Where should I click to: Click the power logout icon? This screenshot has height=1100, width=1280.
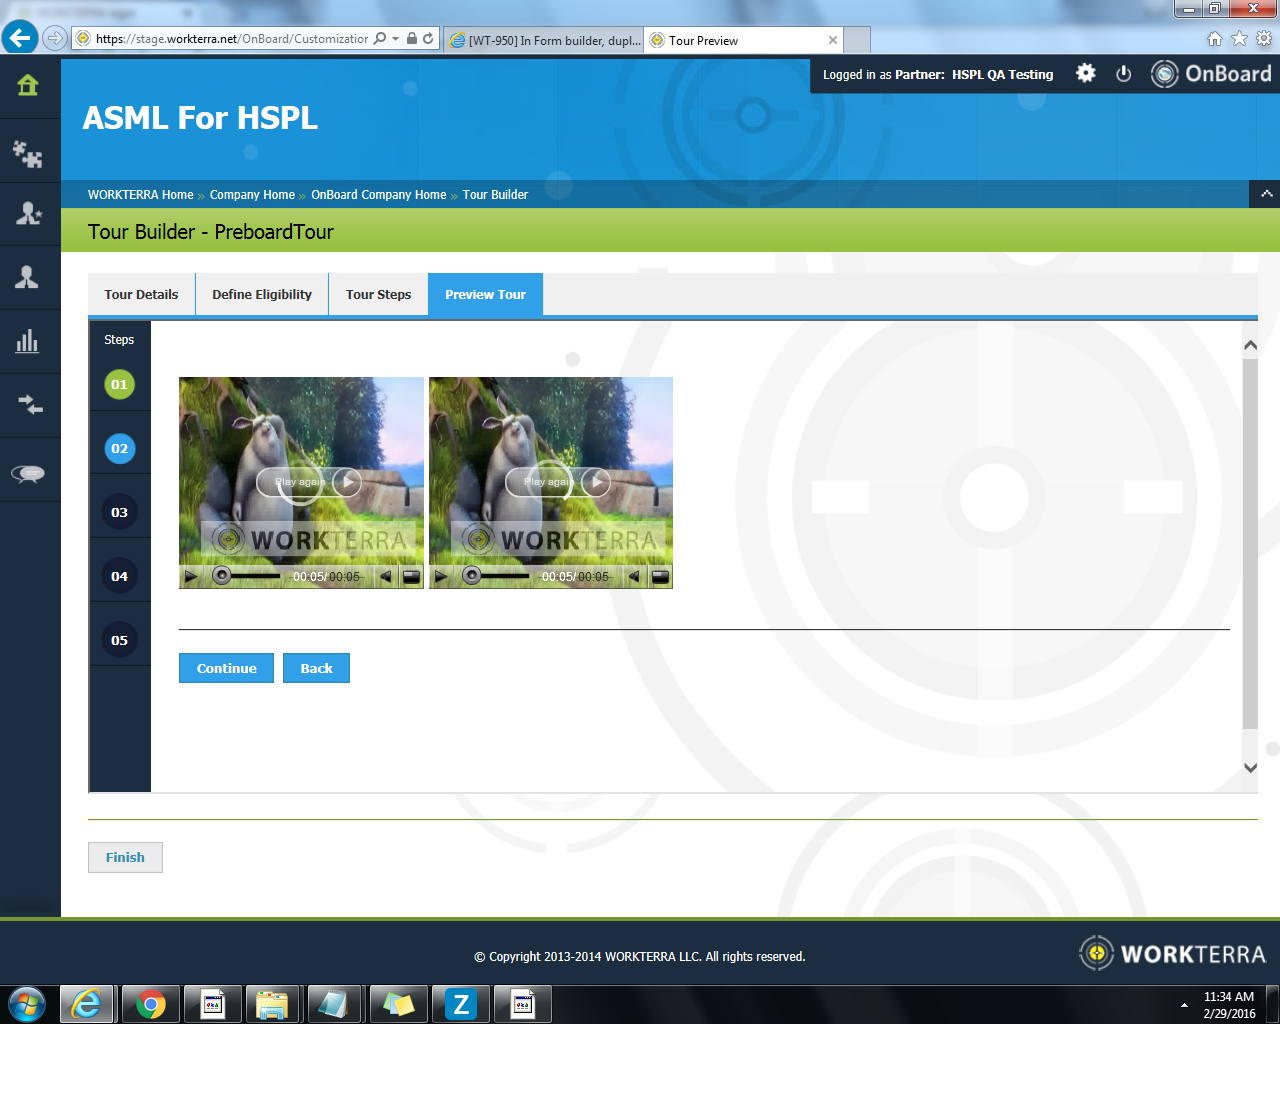(1123, 74)
